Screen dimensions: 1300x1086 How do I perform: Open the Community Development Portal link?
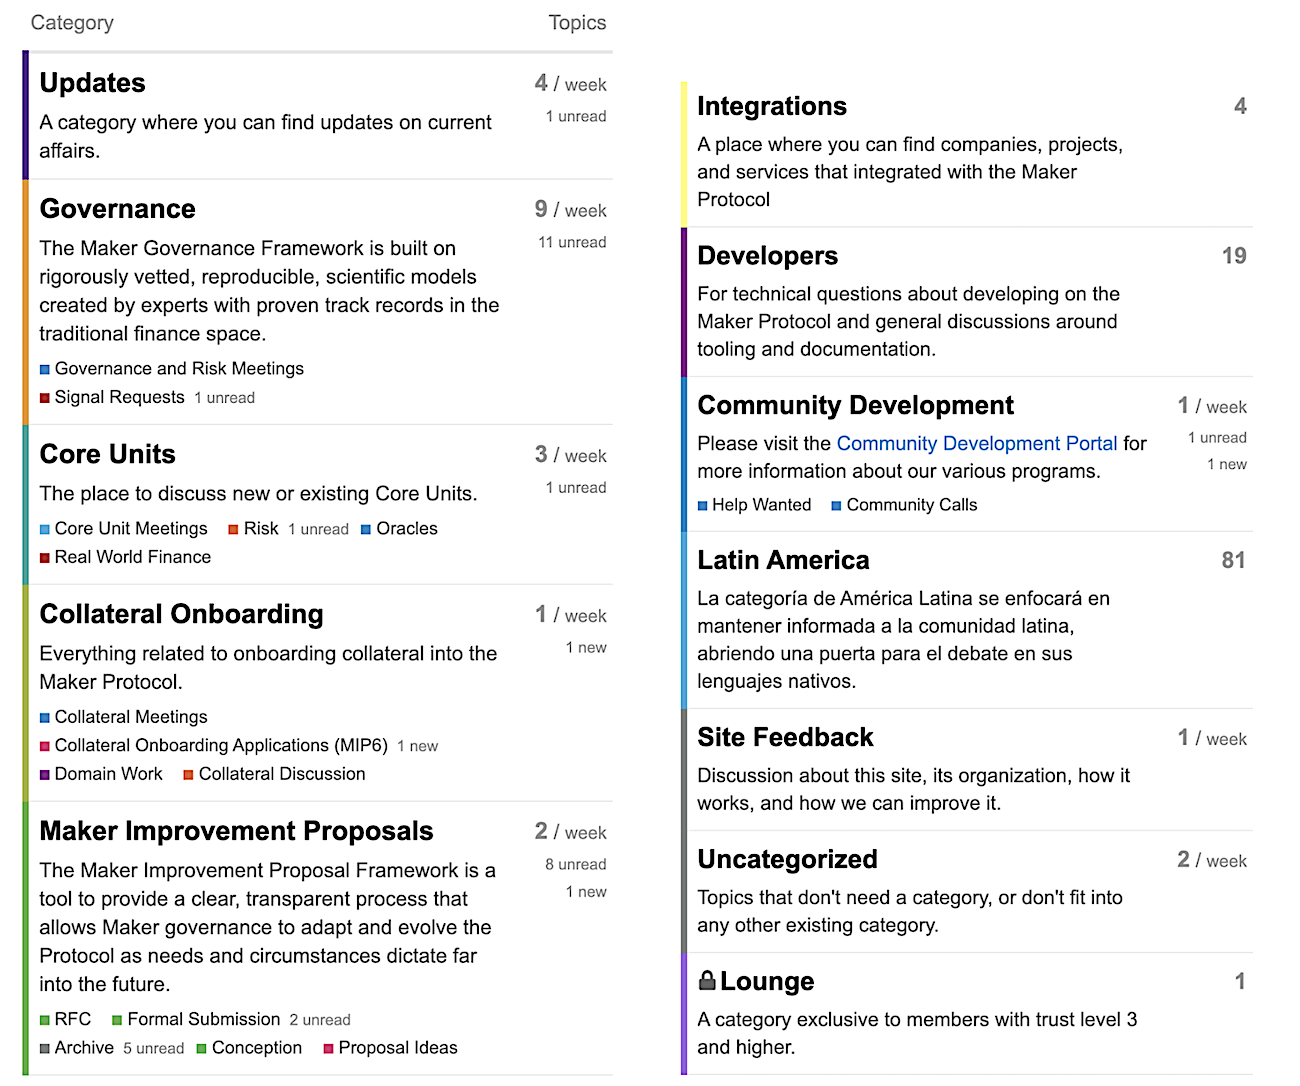click(x=976, y=443)
